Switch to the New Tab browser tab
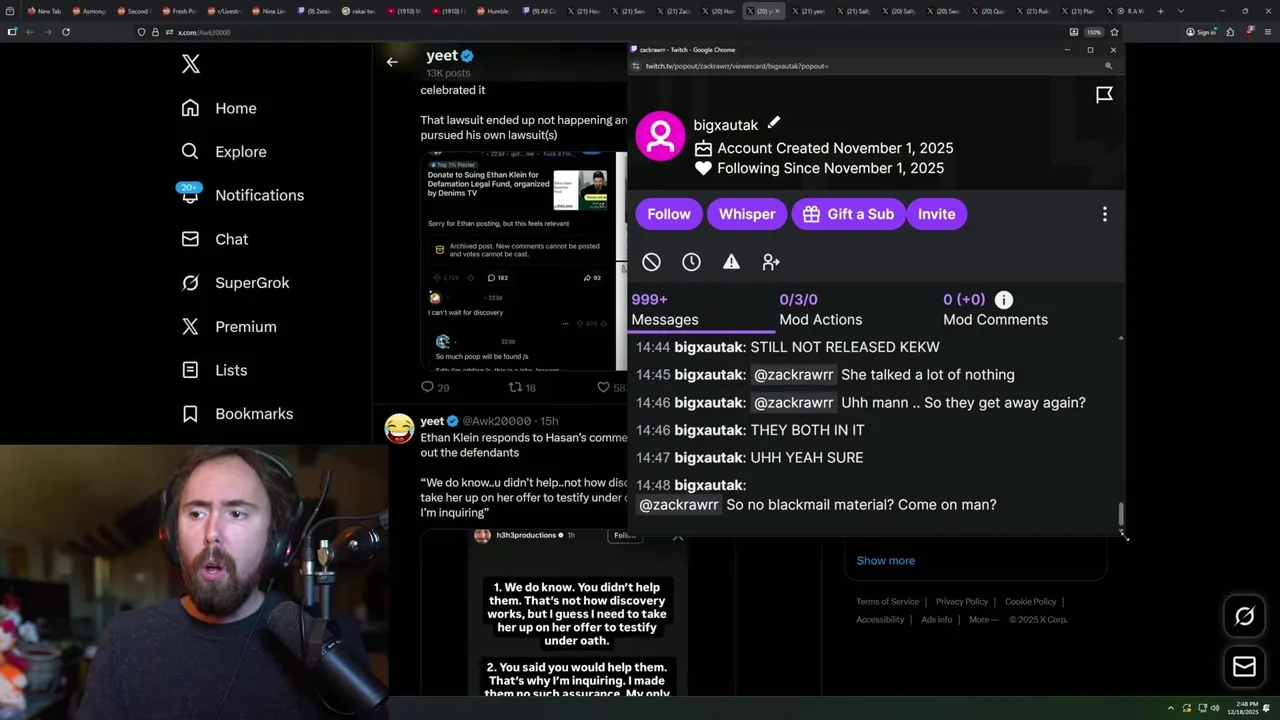Viewport: 1280px width, 720px height. pos(45,11)
